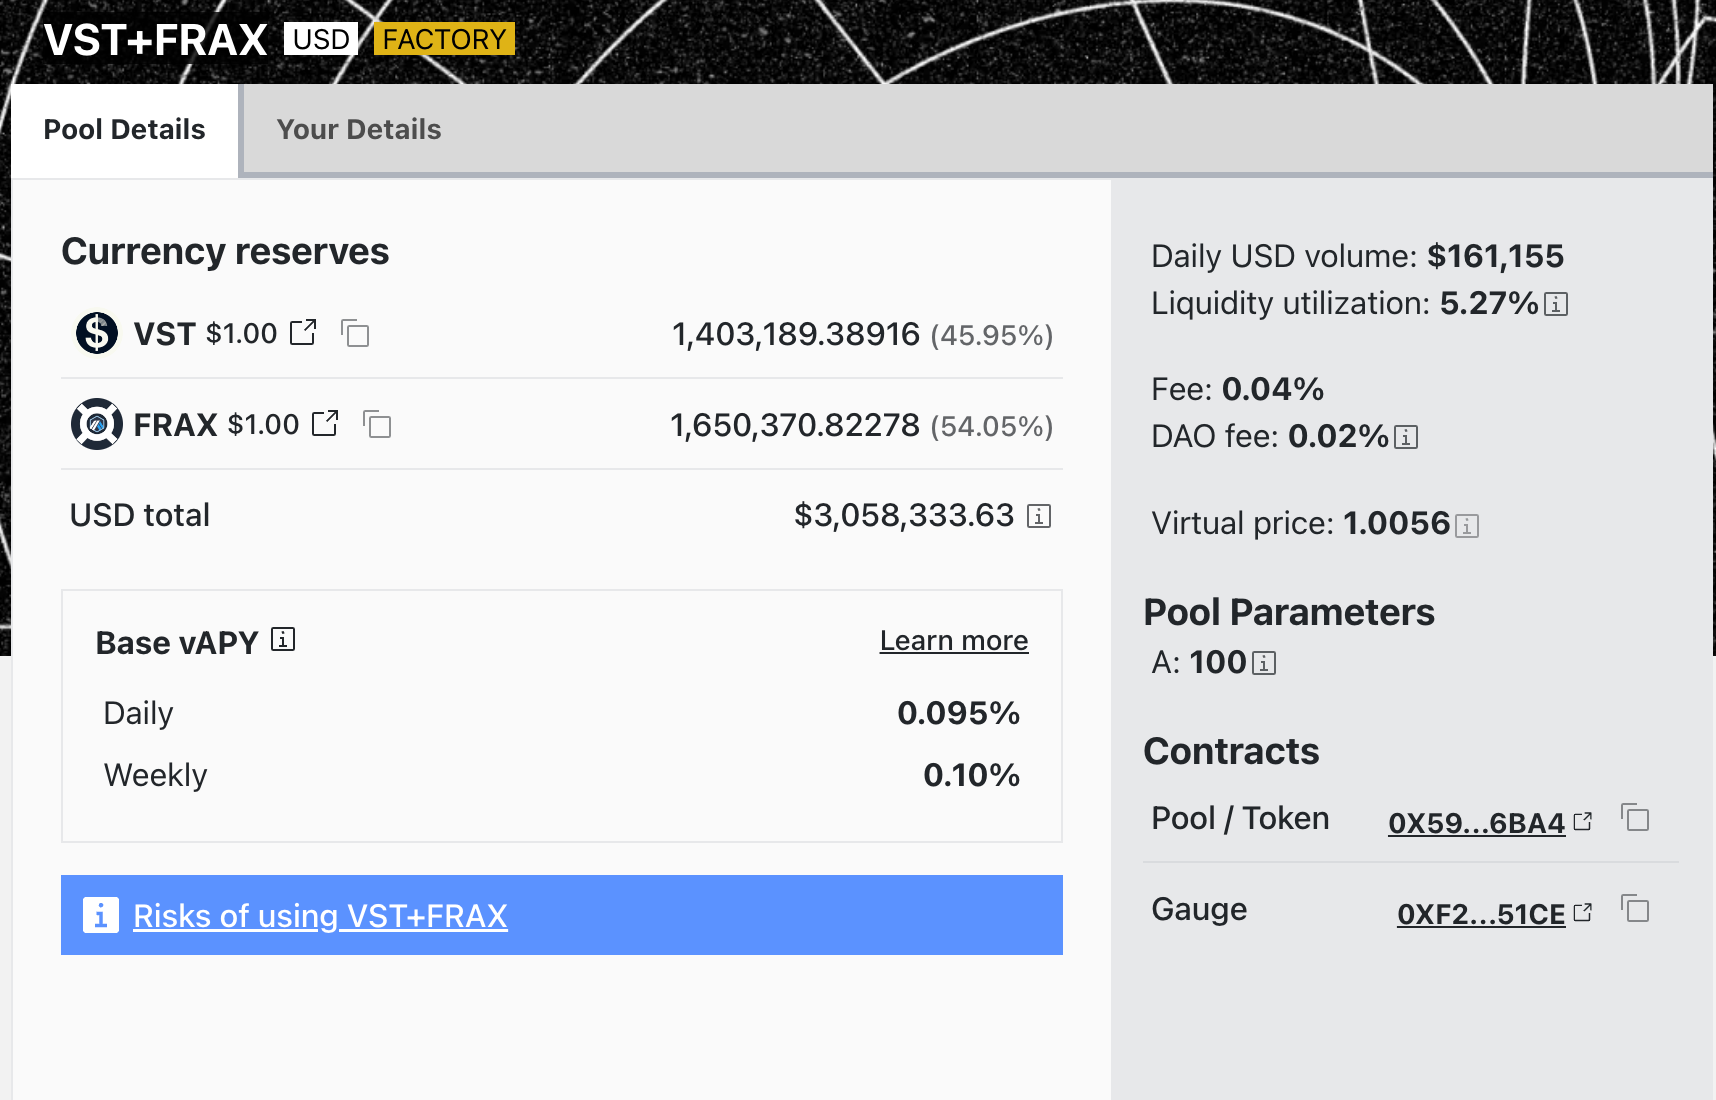1716x1100 pixels.
Task: Copy FRAX token address
Action: tap(377, 424)
